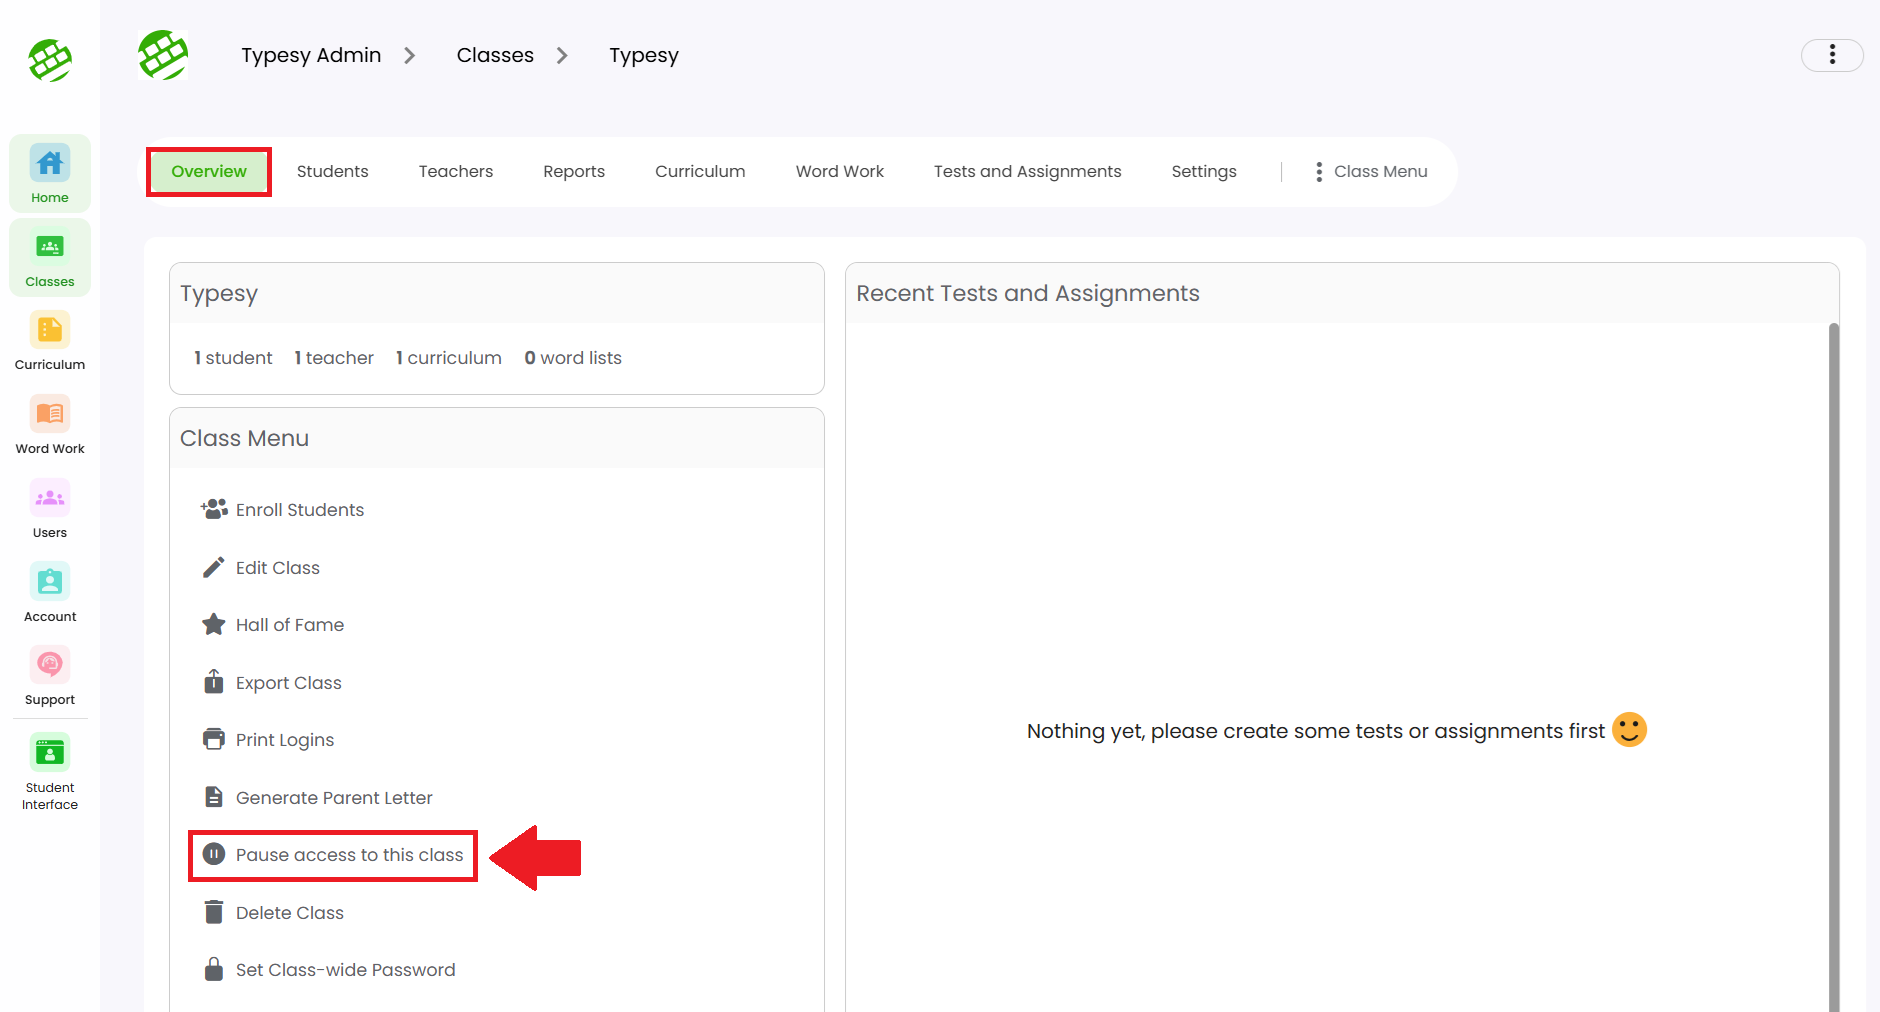
Task: Click the Edit Class link
Action: [x=278, y=567]
